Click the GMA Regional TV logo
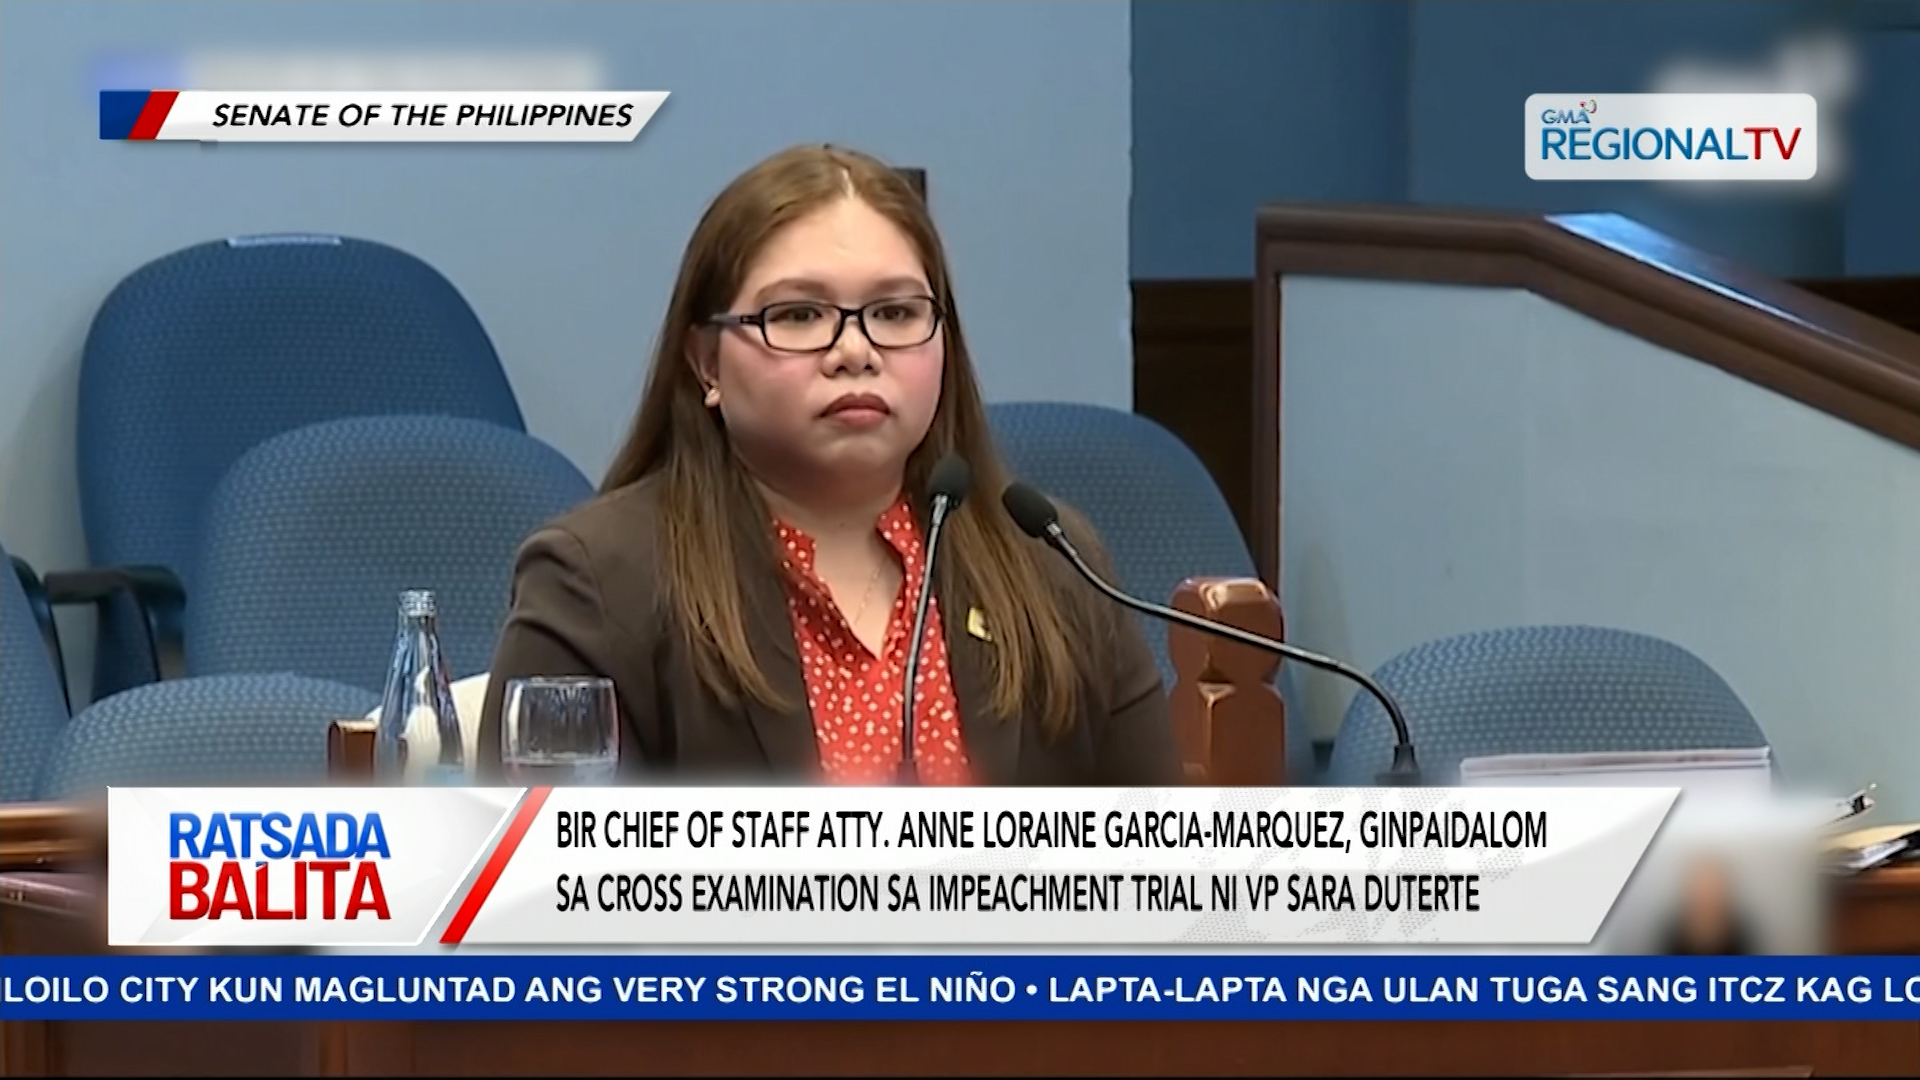This screenshot has width=1920, height=1080. tap(1670, 137)
